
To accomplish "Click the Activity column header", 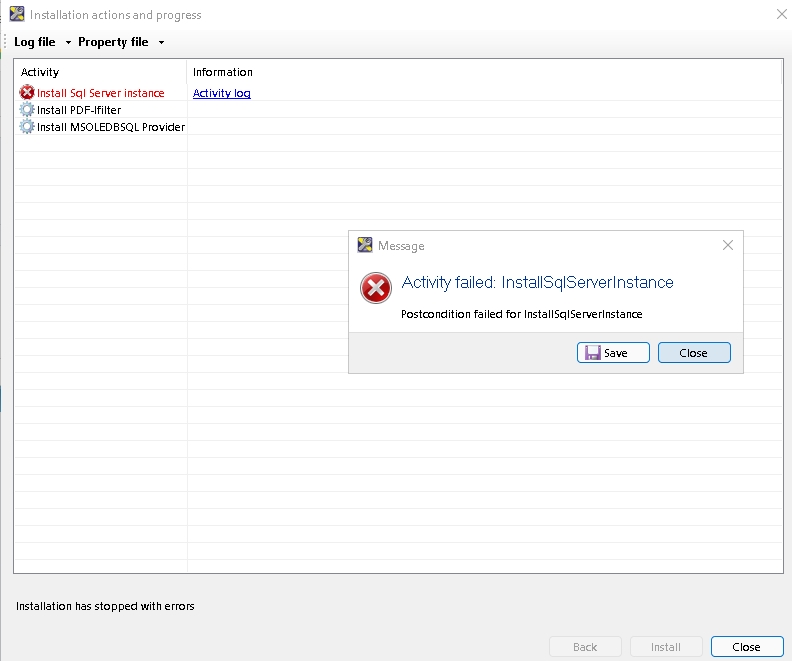I will click(x=40, y=72).
